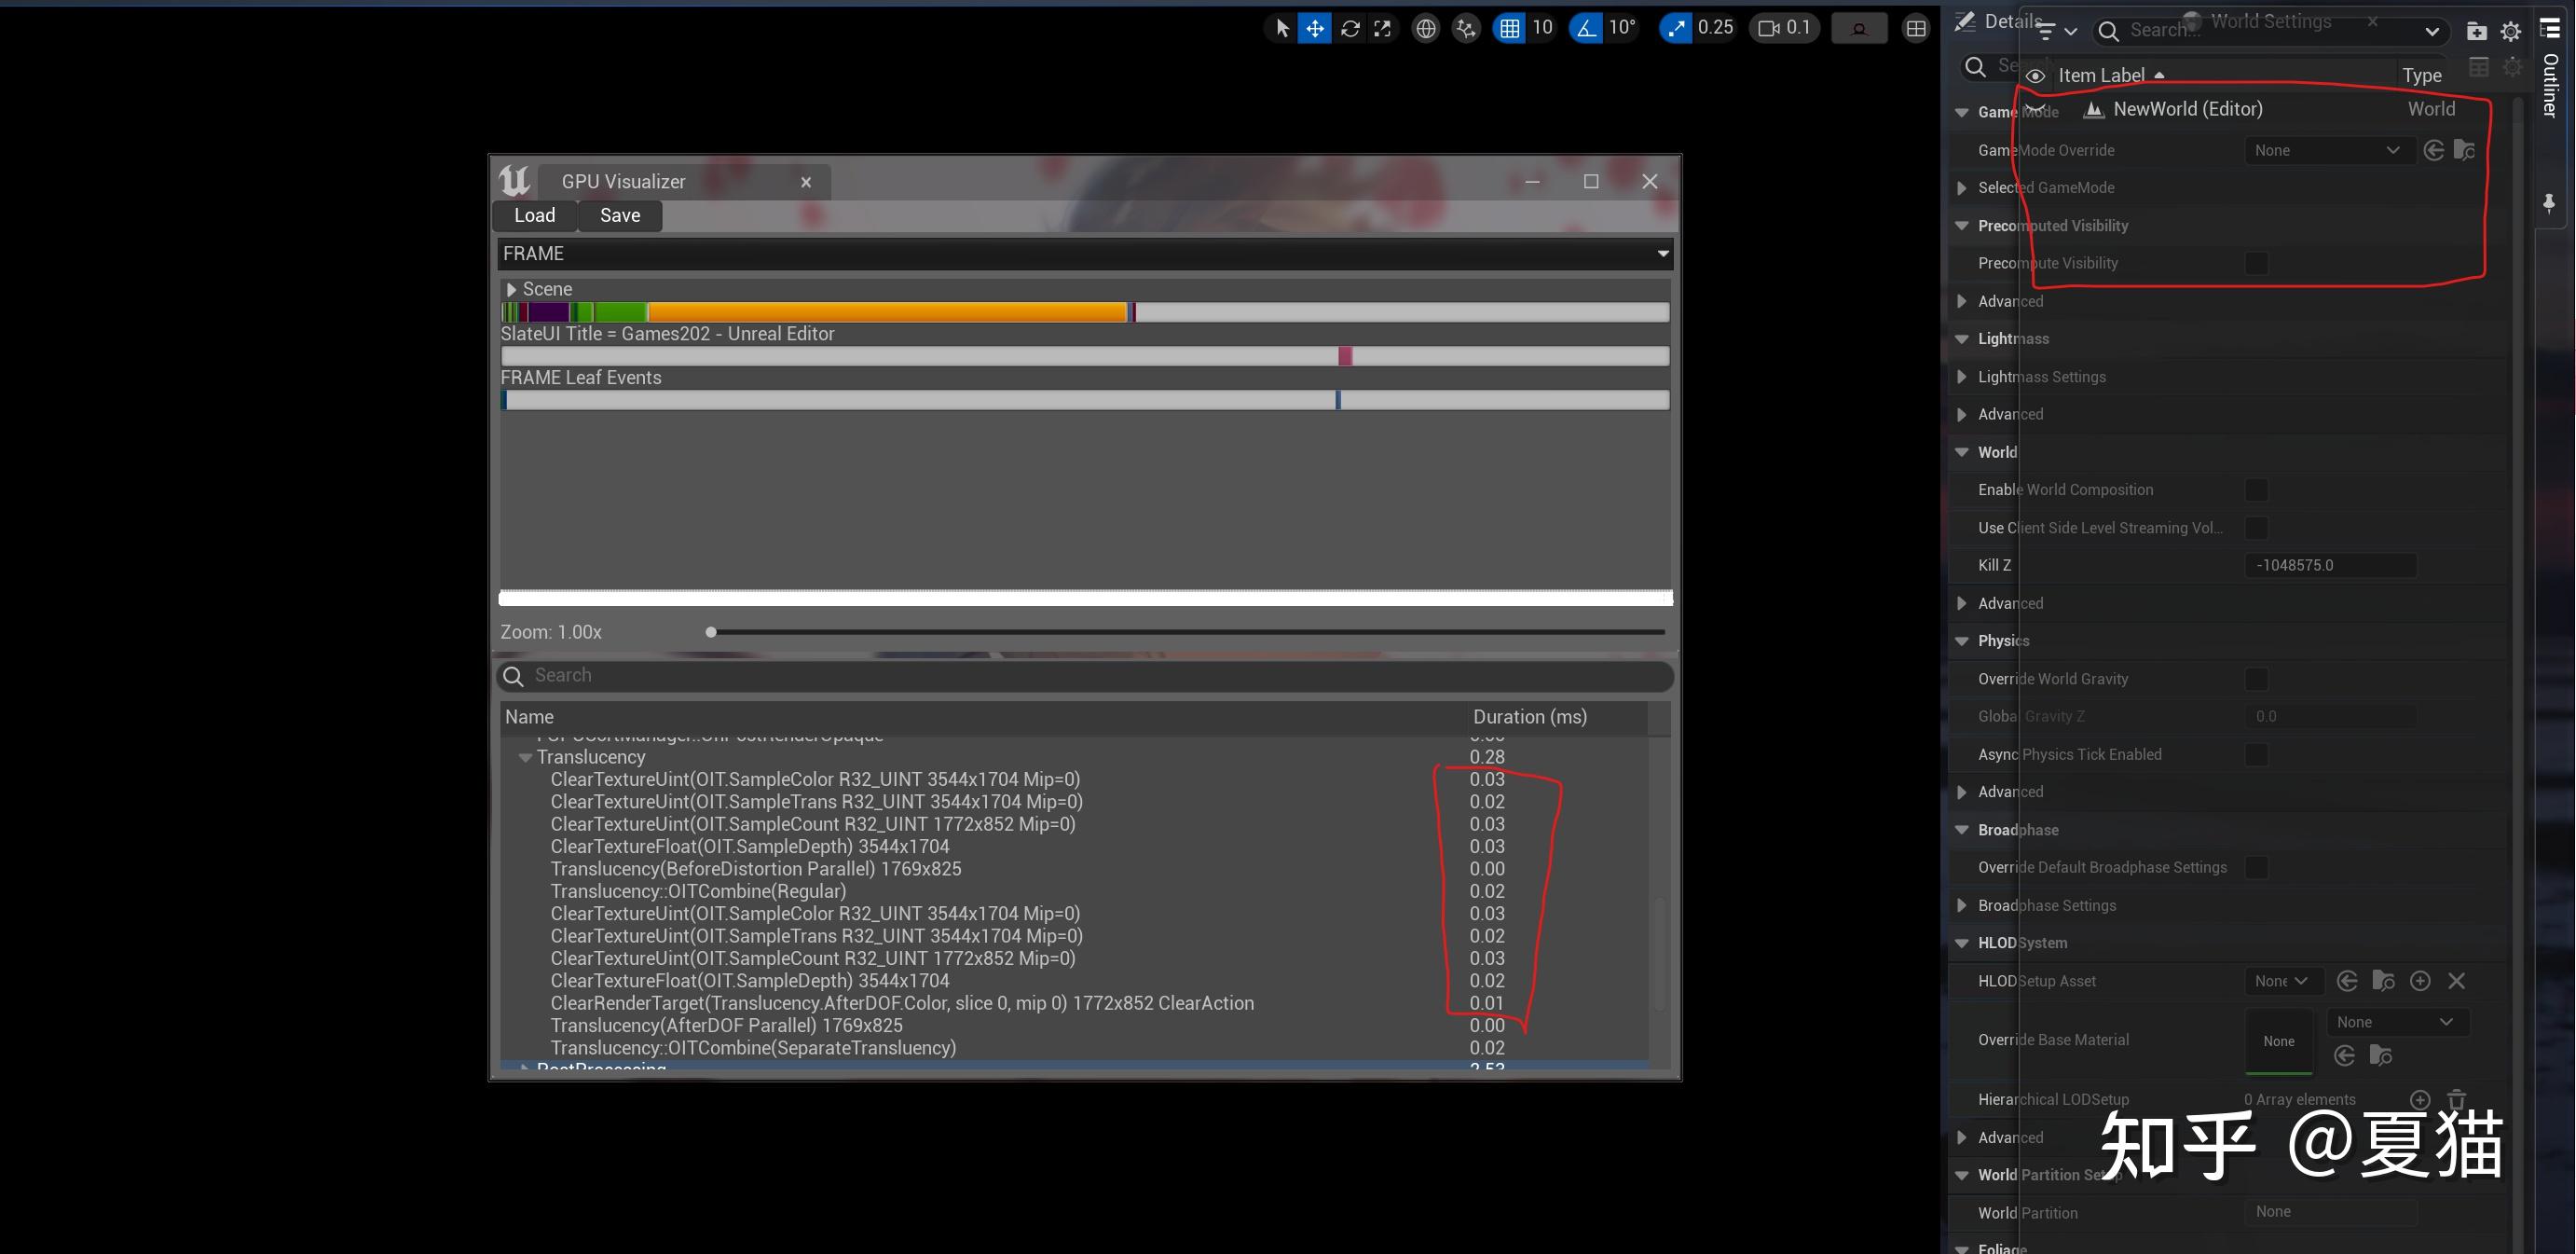Viewport: 2576px width, 1254px height.
Task: Switch to GPU Visualizer tab
Action: (x=623, y=181)
